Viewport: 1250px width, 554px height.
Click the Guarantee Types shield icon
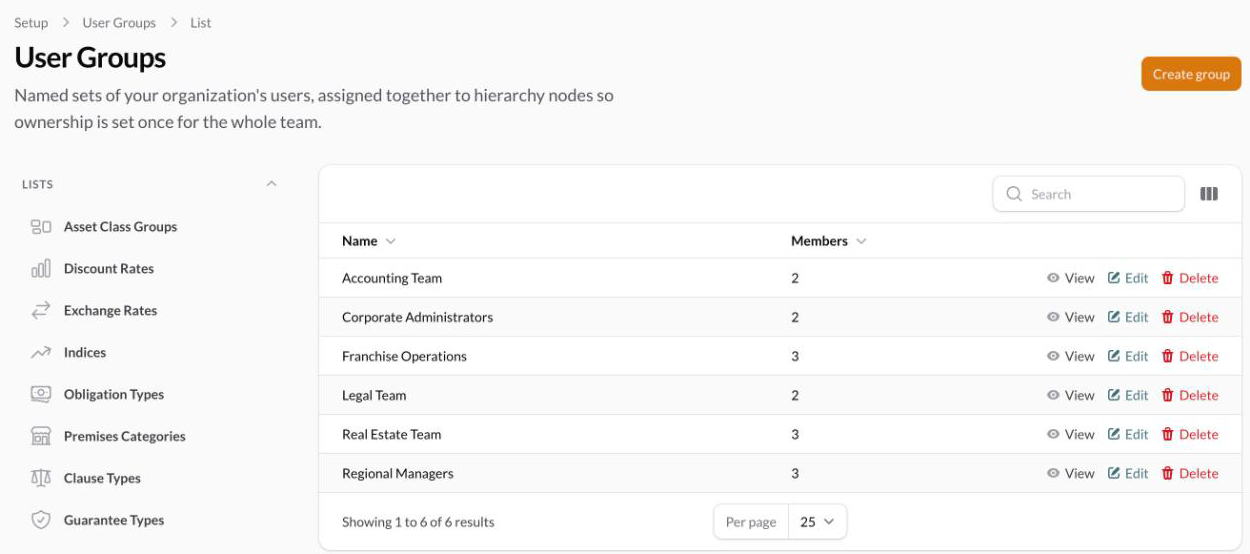[x=41, y=520]
